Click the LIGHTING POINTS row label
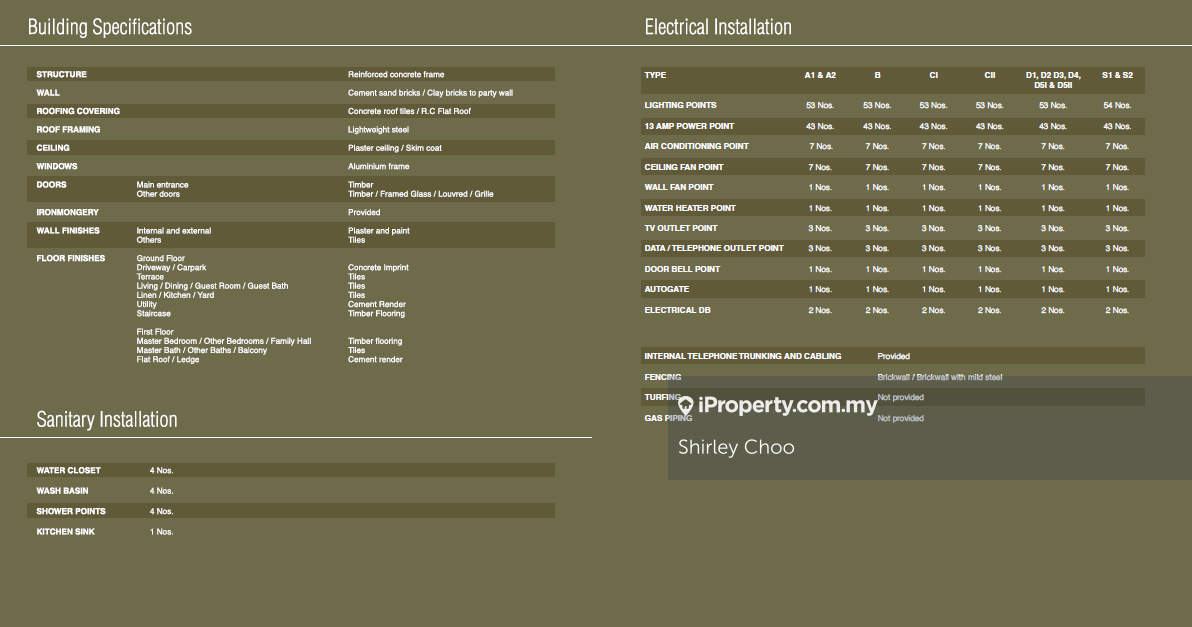Image resolution: width=1192 pixels, height=627 pixels. pyautogui.click(x=681, y=105)
